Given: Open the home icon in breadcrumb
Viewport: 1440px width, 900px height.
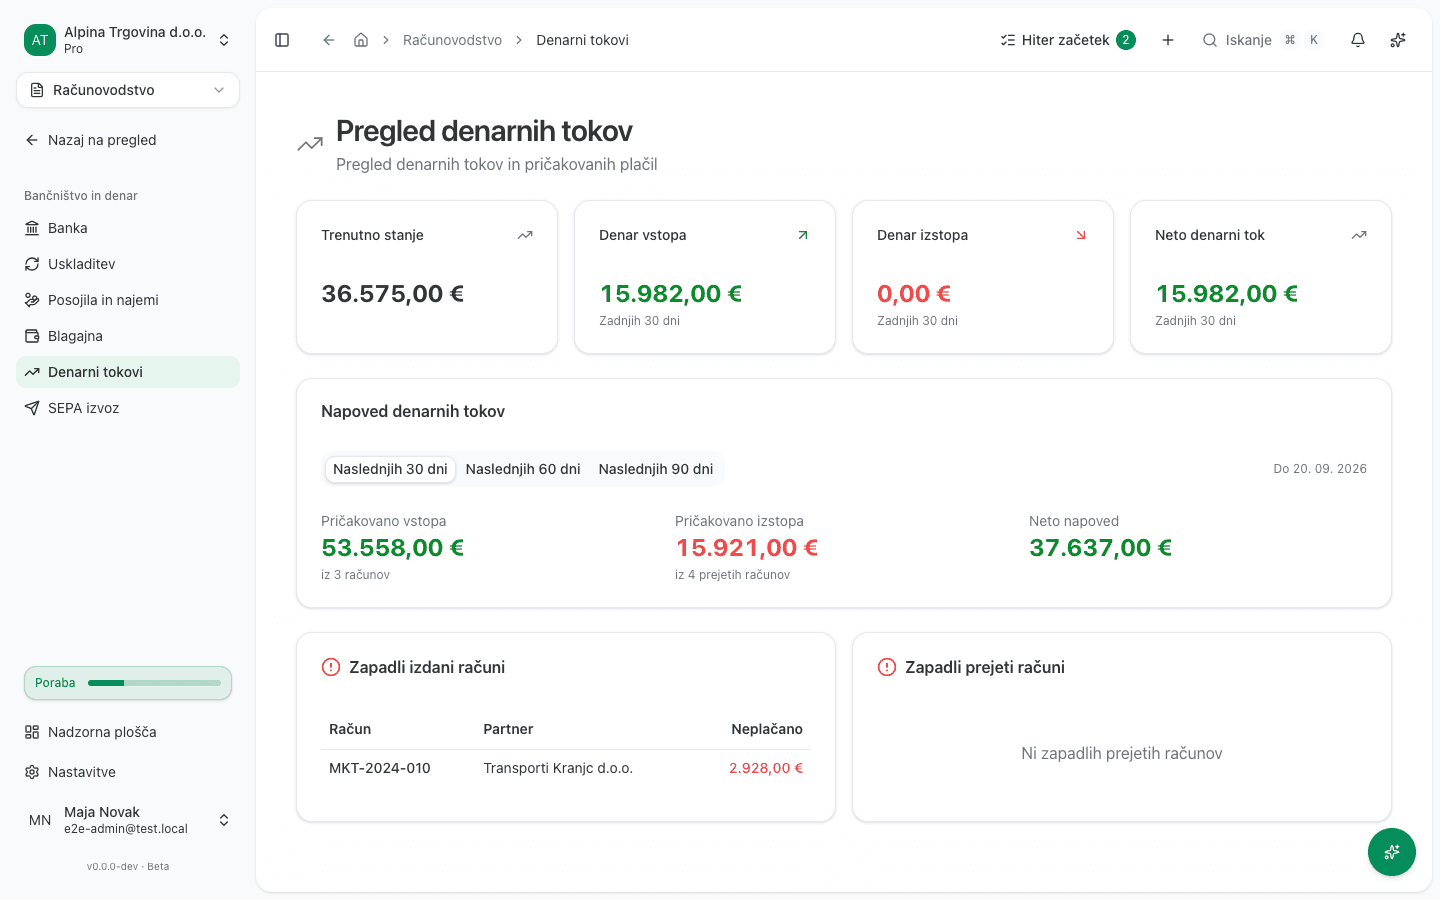Looking at the screenshot, I should click(361, 40).
